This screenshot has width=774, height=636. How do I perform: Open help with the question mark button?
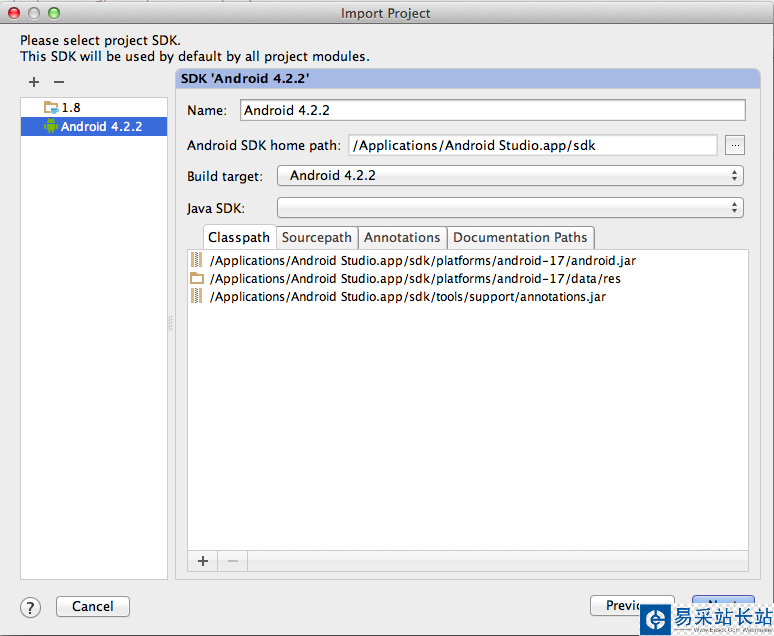[x=31, y=607]
